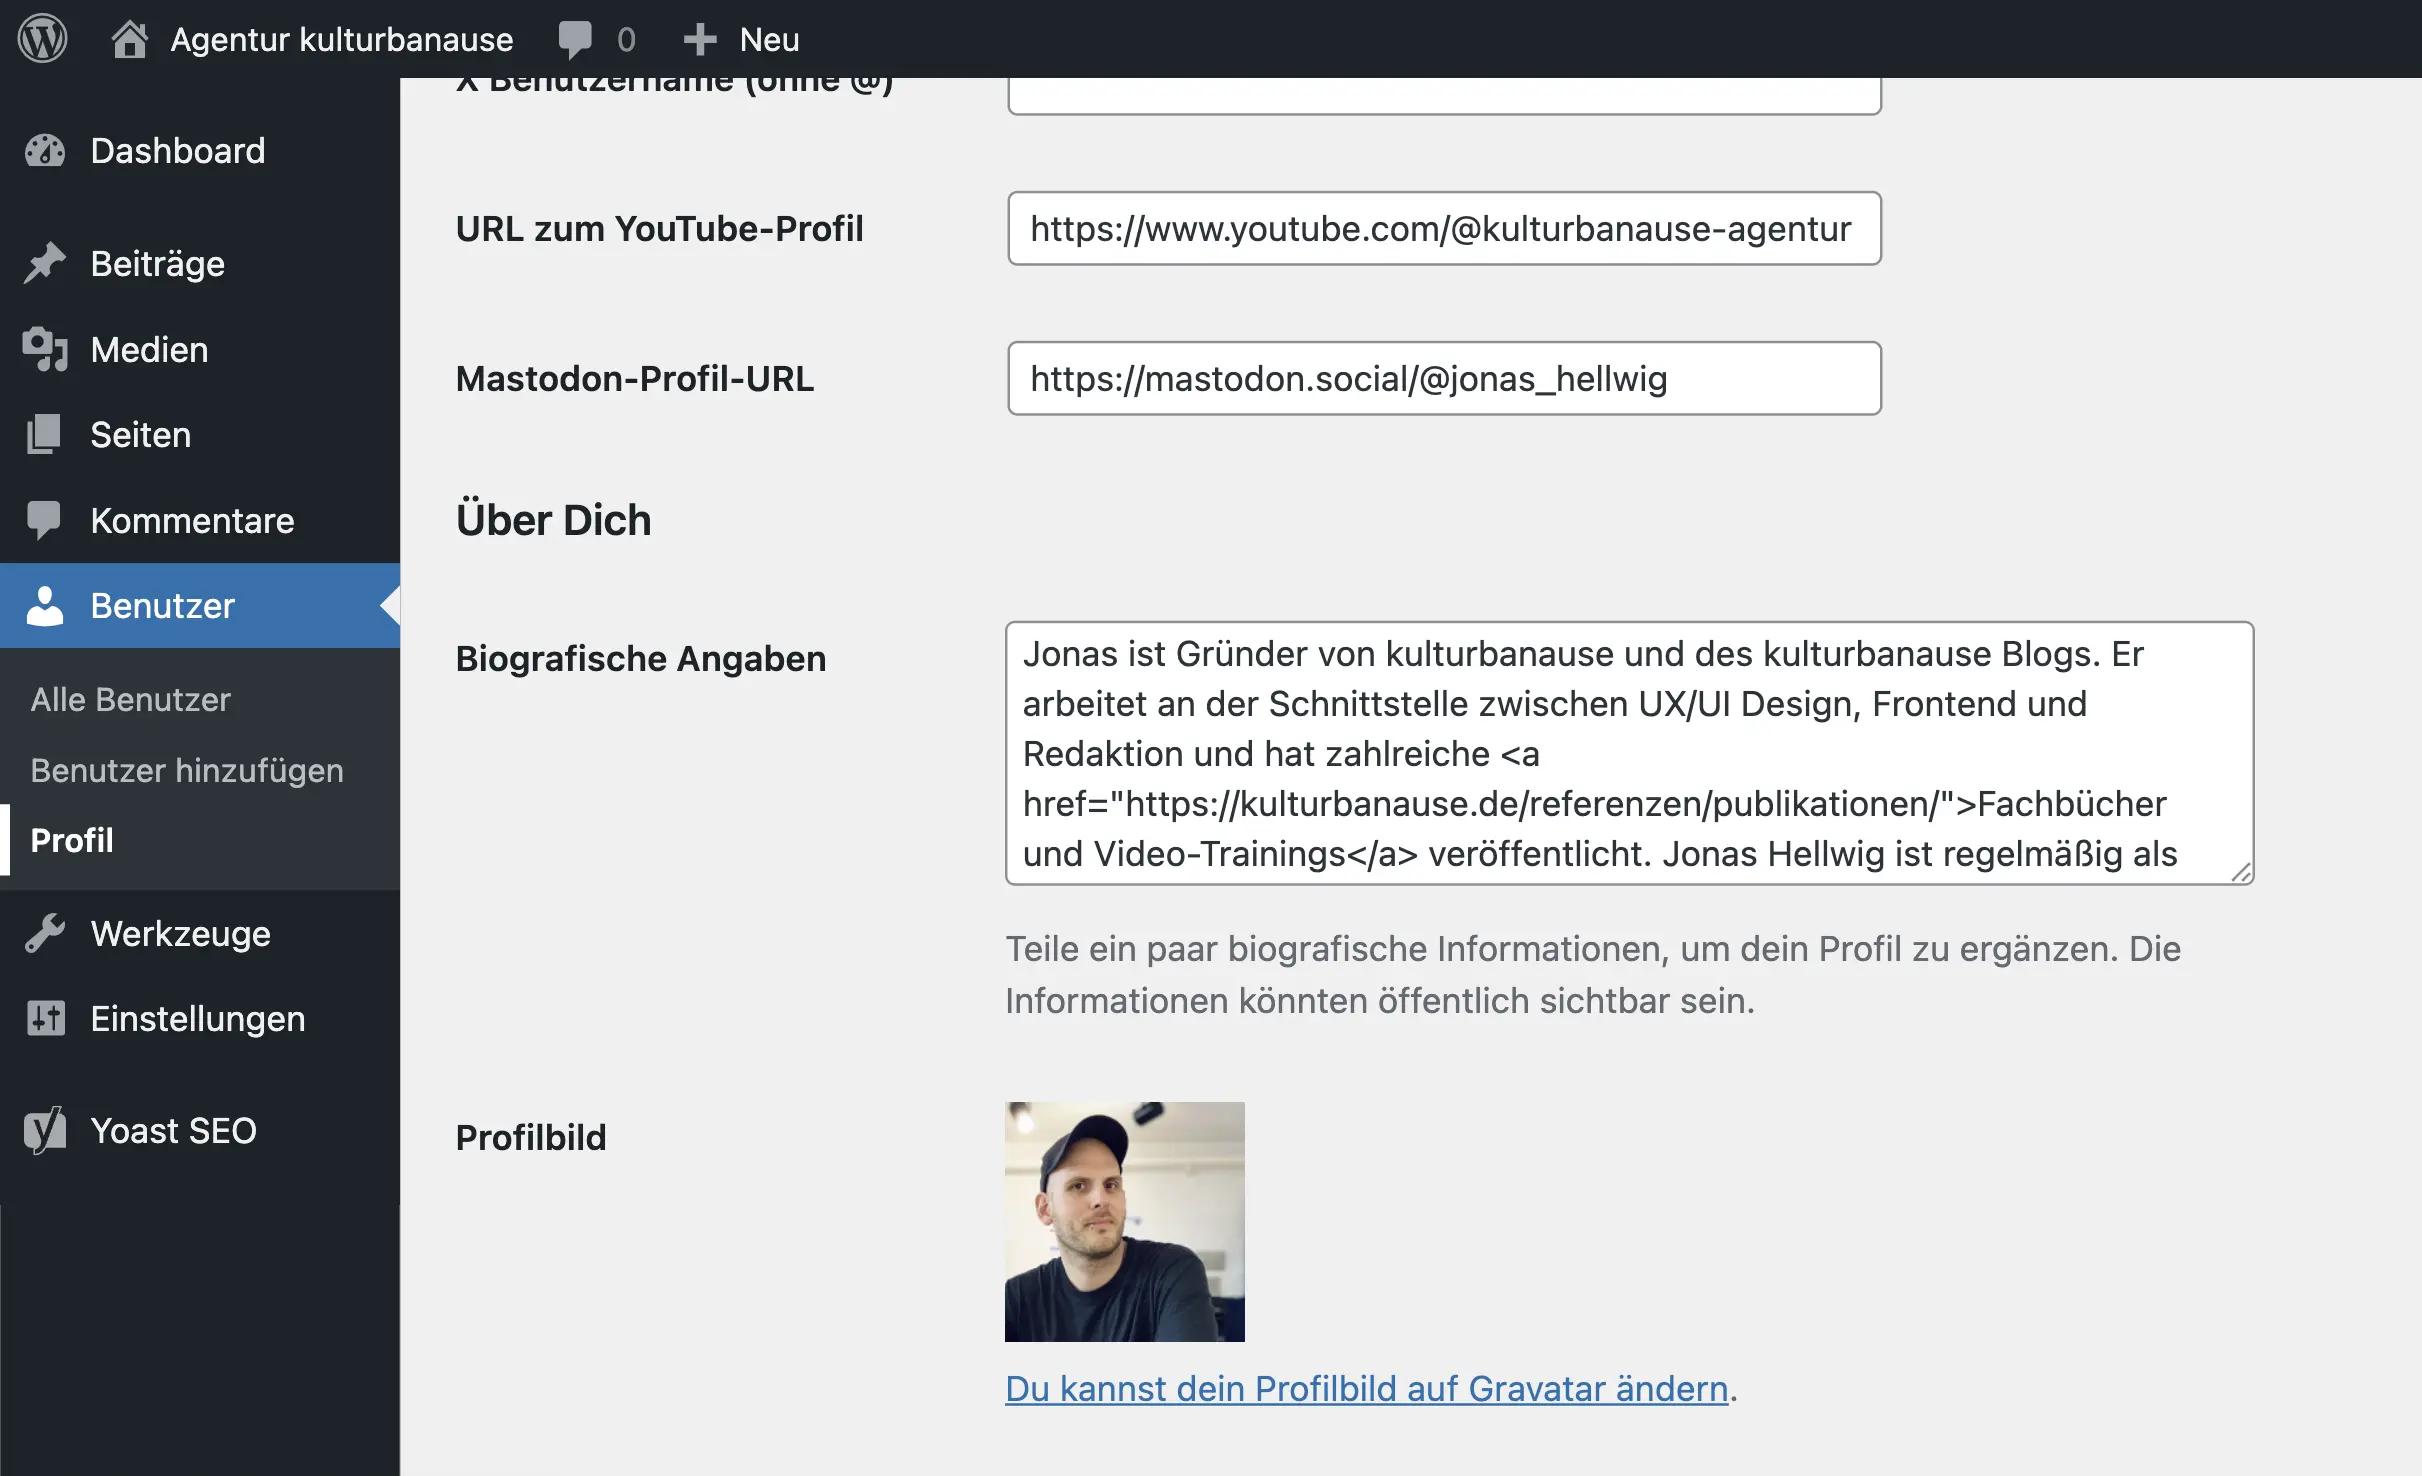
Task: Click the Medien media icon
Action: pos(45,349)
